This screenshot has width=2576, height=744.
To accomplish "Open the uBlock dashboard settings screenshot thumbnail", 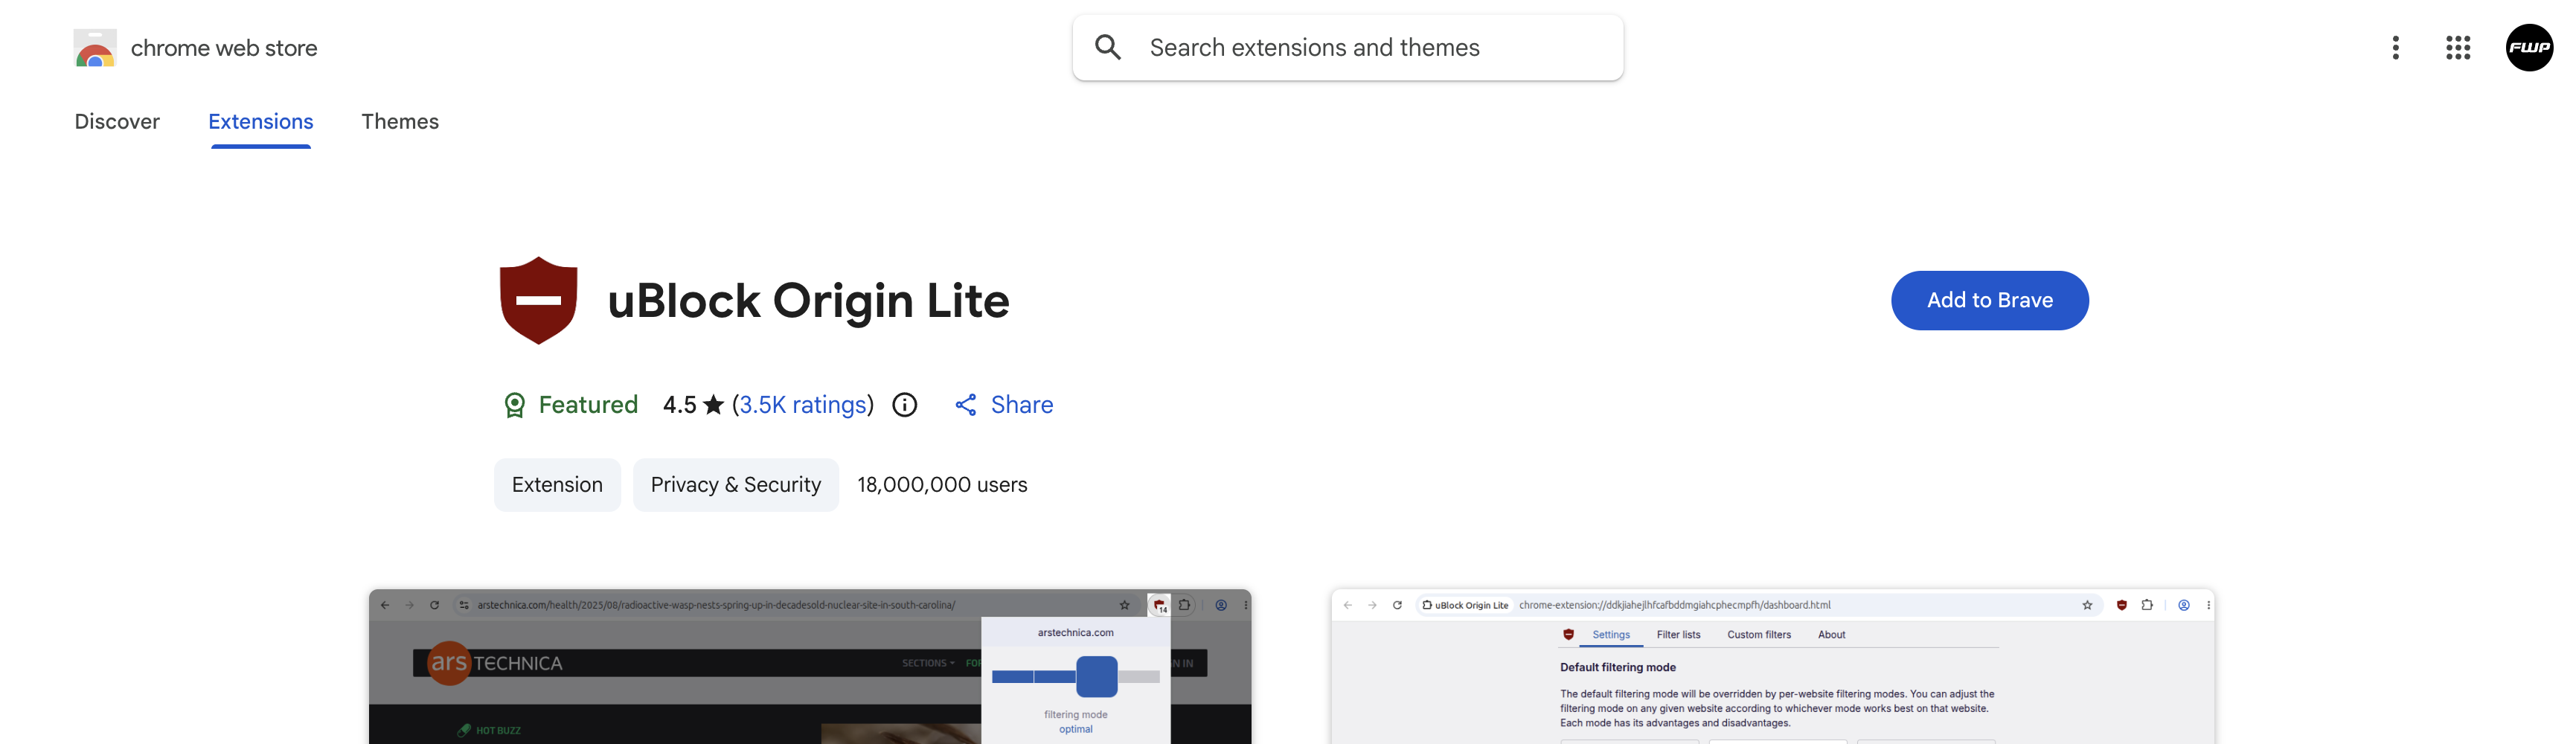I will [x=1773, y=666].
